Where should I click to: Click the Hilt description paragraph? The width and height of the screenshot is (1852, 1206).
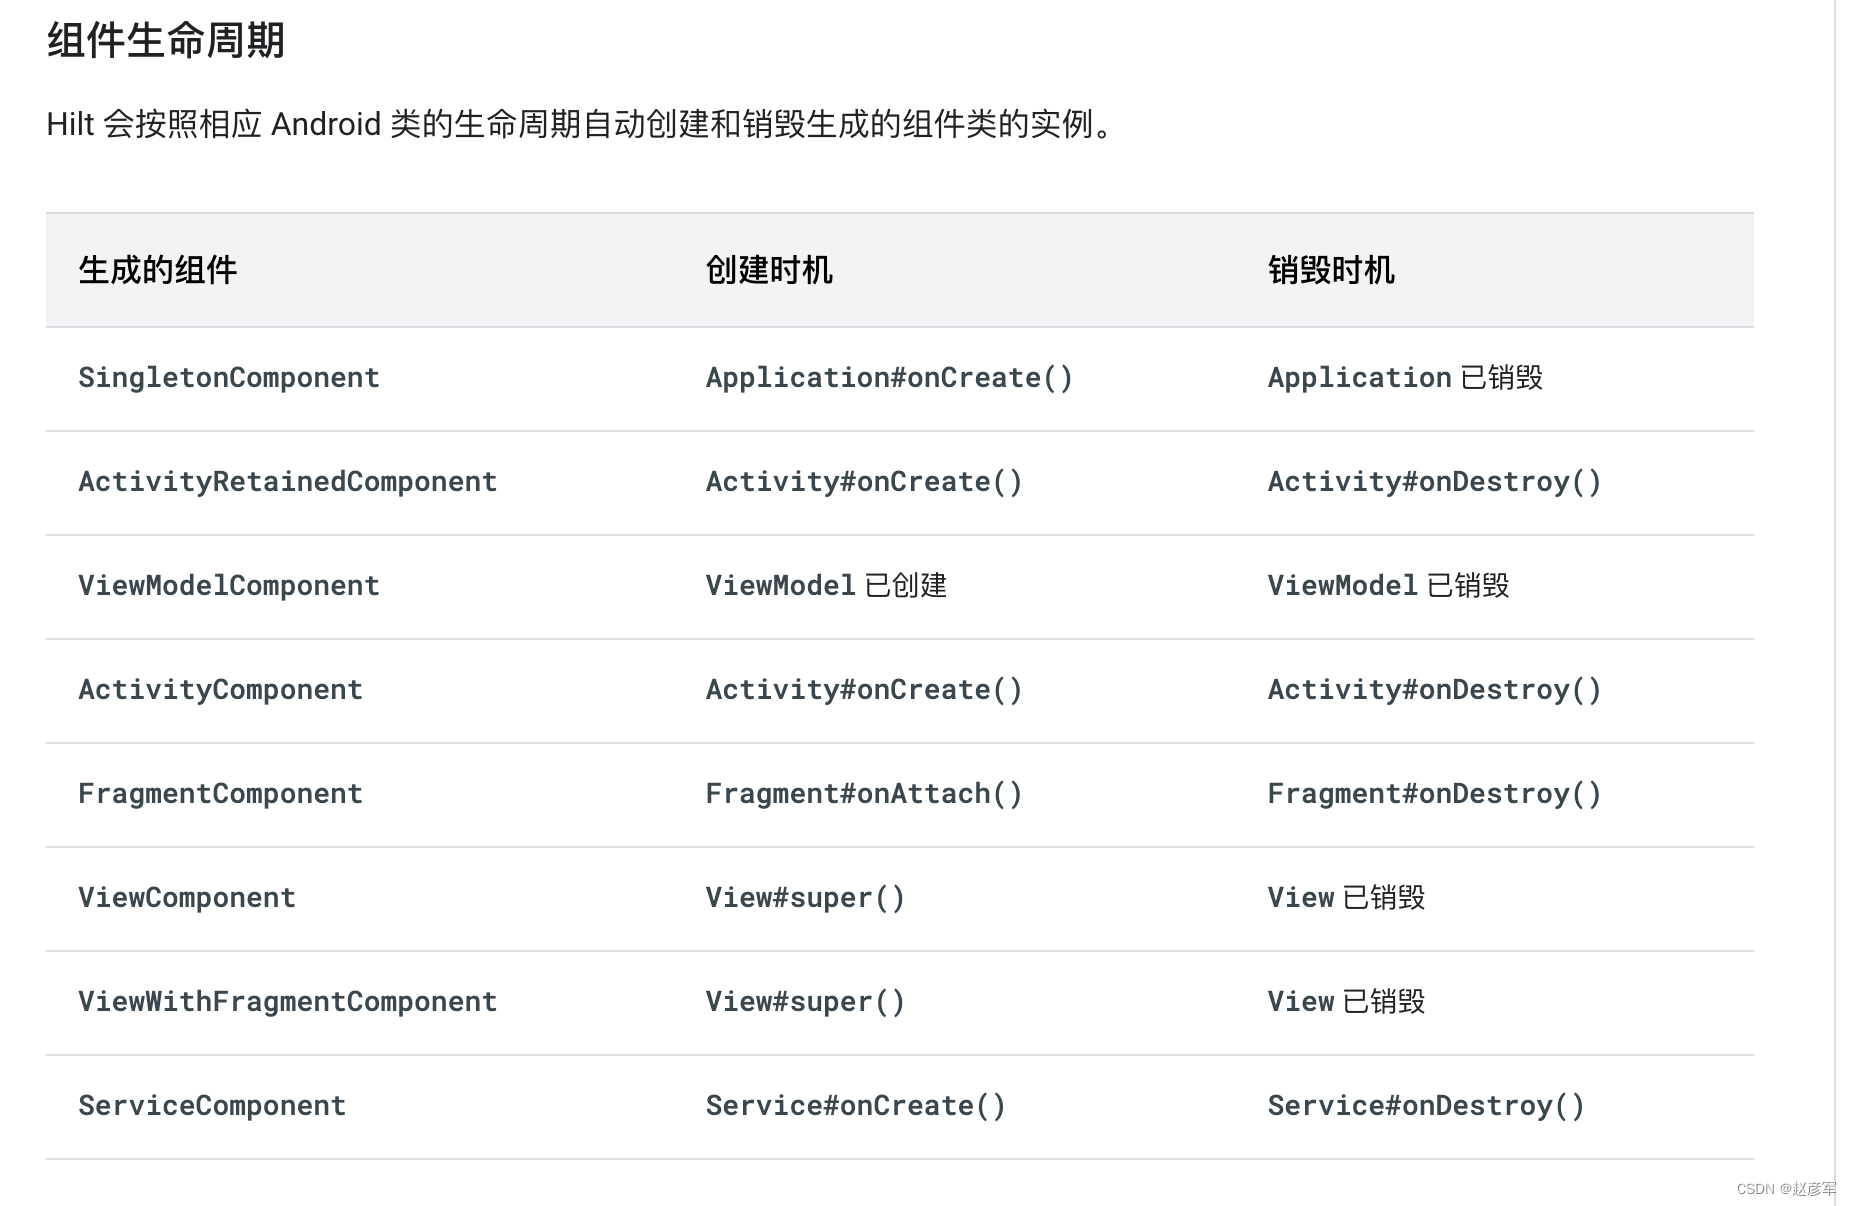coord(580,124)
